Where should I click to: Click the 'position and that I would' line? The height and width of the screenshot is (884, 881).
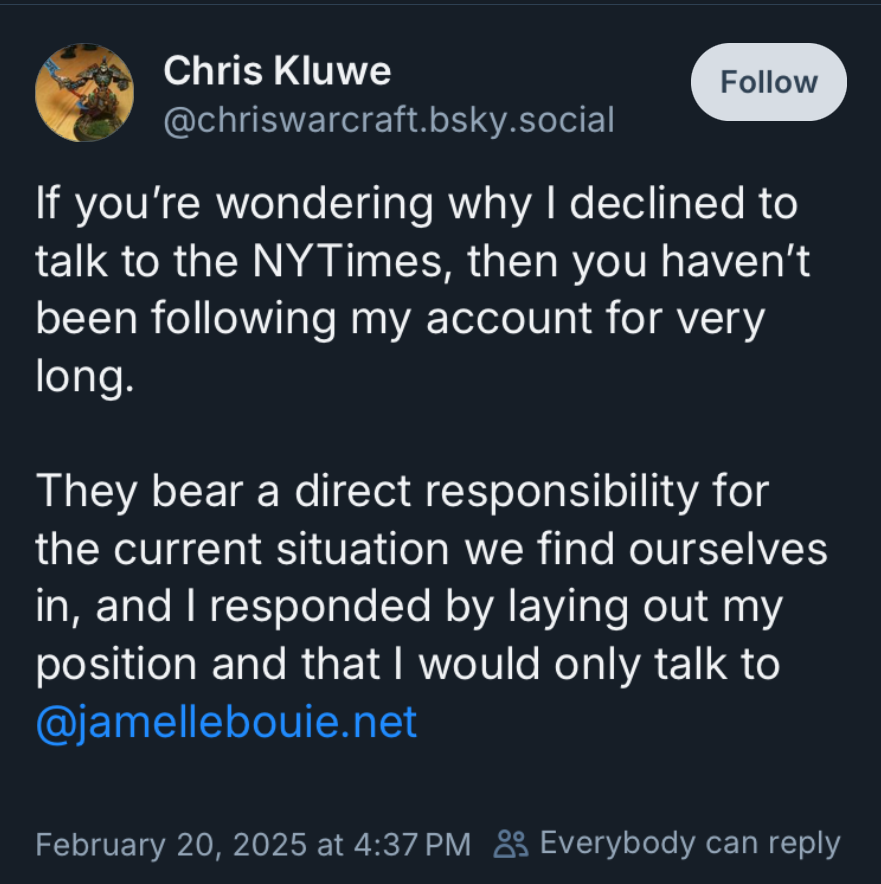pyautogui.click(x=300, y=665)
